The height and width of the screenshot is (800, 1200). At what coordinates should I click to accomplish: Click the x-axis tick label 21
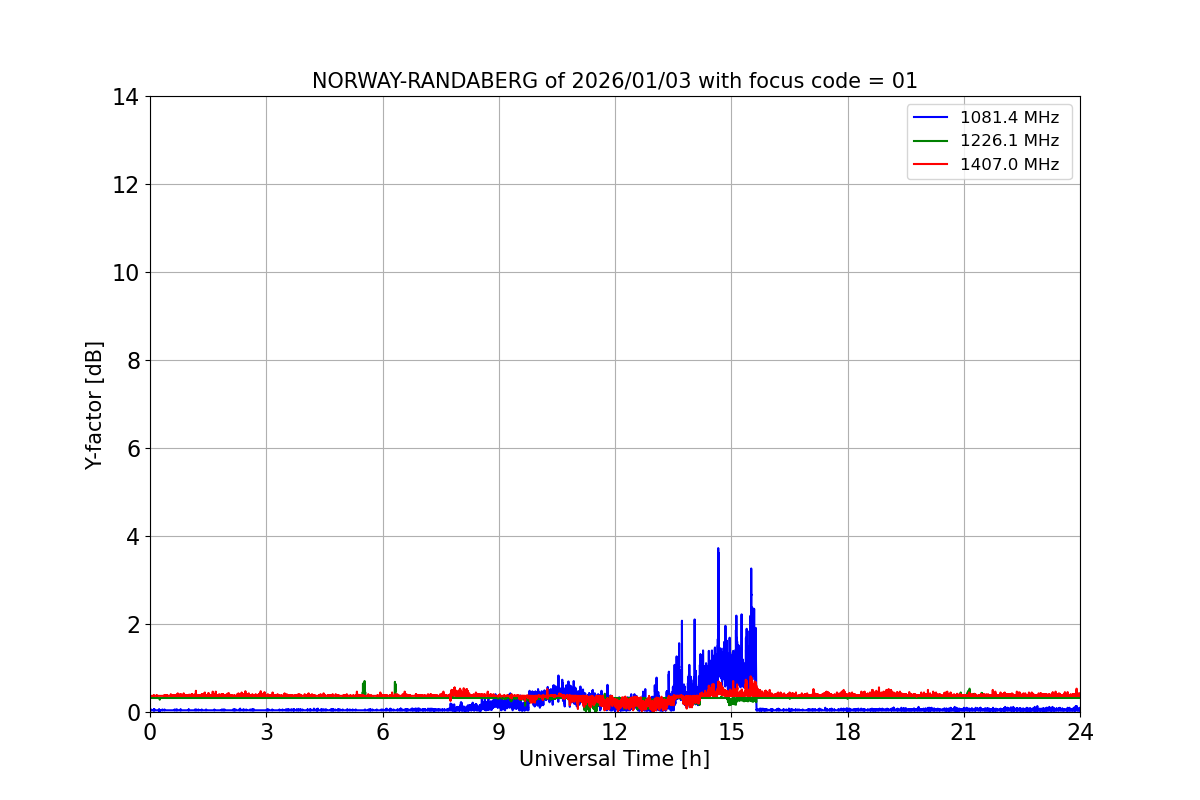tap(964, 732)
